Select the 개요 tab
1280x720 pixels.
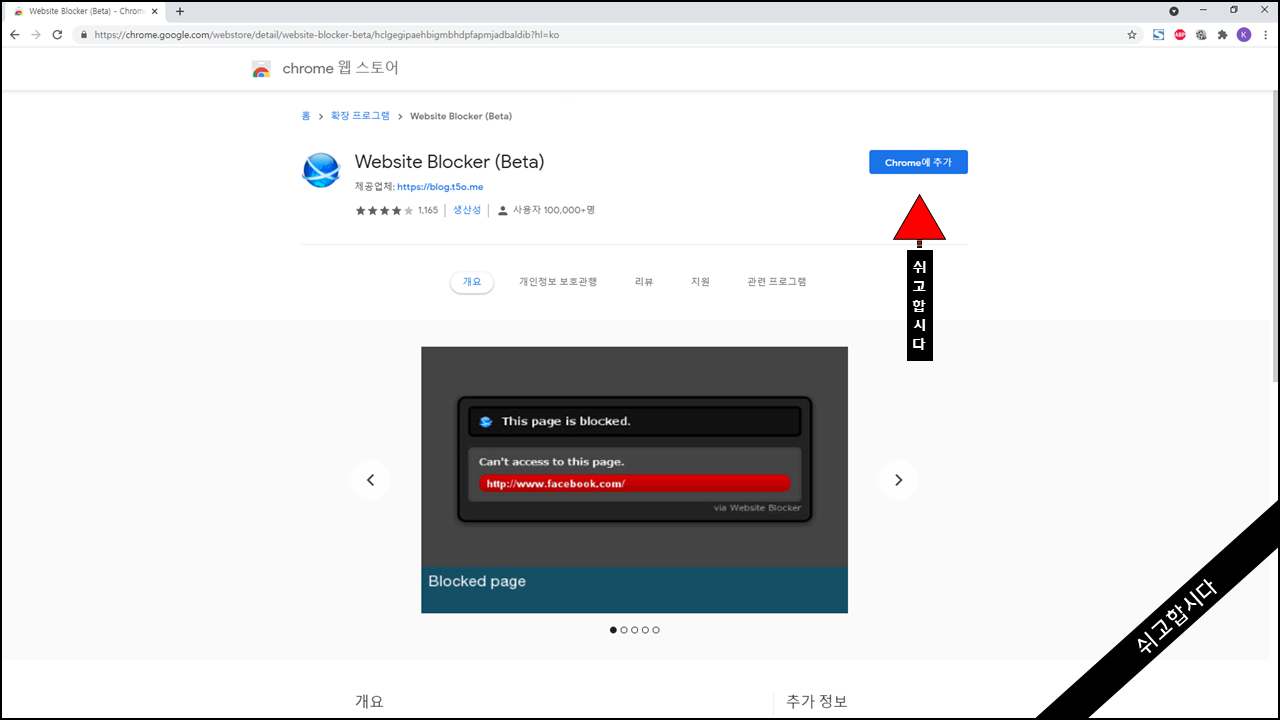tap(471, 282)
